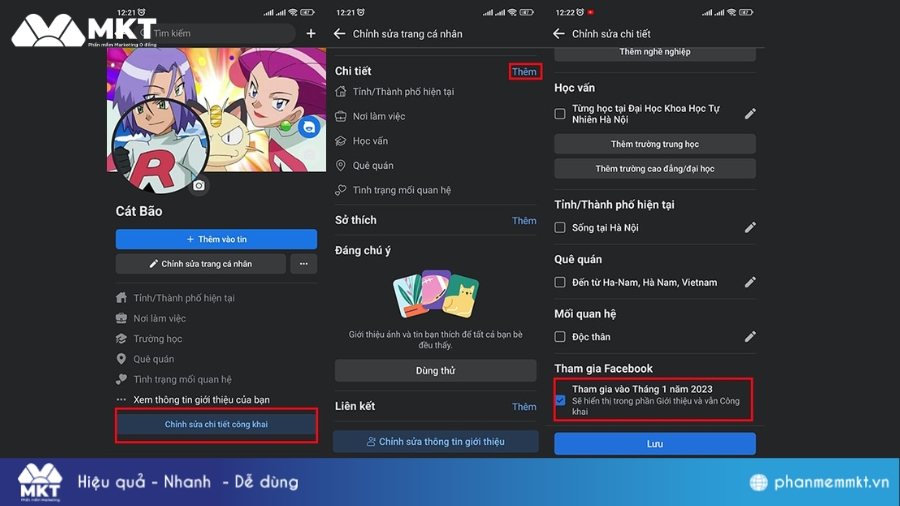Open the three-dot more options button
The width and height of the screenshot is (900, 506).
[x=304, y=264]
